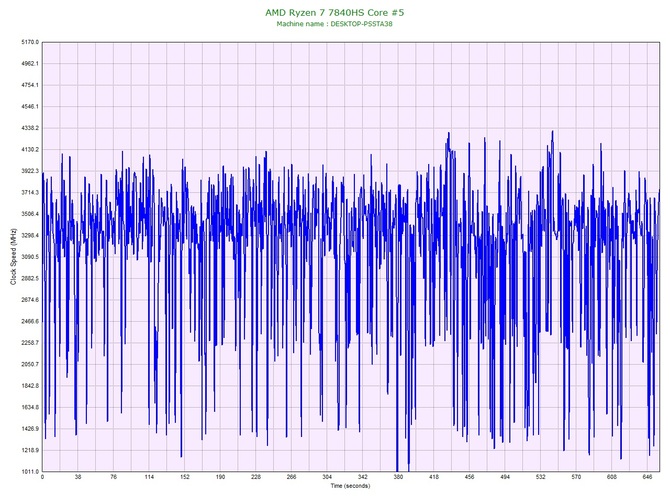670x503 pixels.
Task: Click the x-axis tick label 304
Action: point(327,477)
